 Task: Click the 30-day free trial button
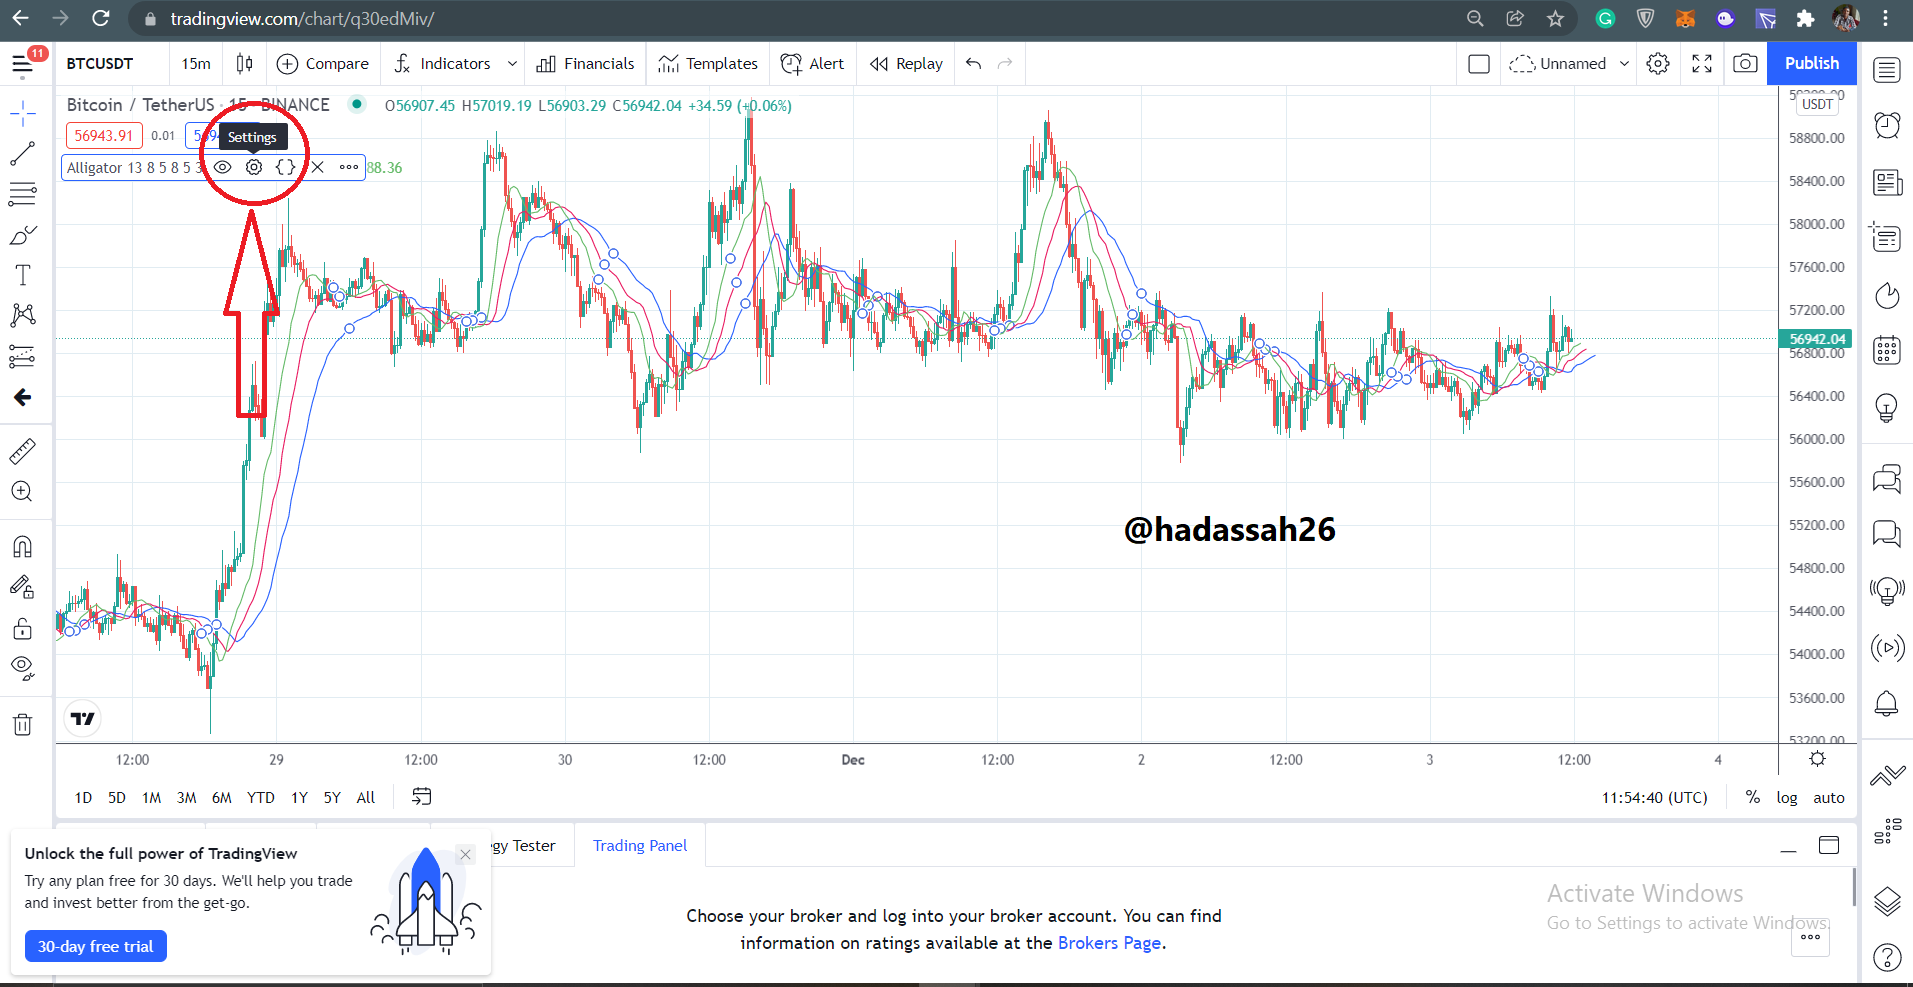[96, 946]
